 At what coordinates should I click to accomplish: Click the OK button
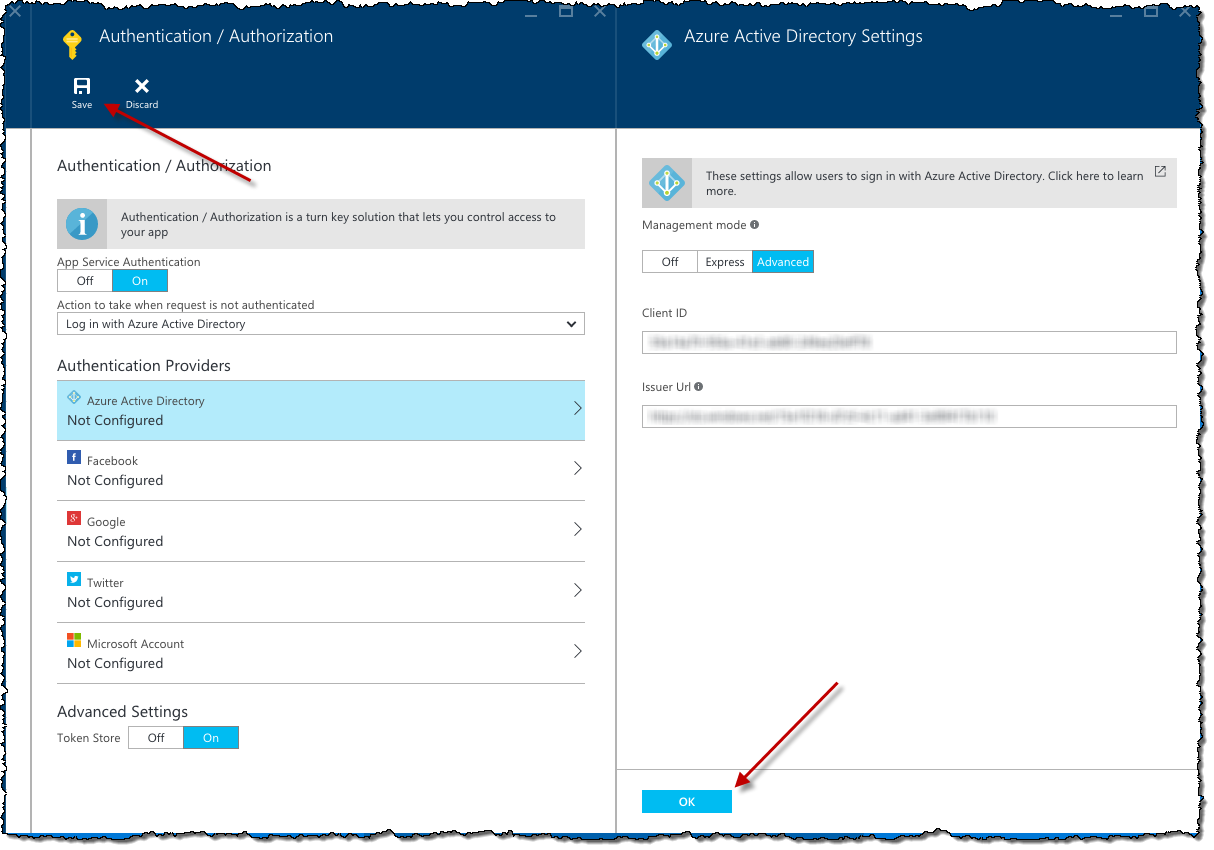687,802
